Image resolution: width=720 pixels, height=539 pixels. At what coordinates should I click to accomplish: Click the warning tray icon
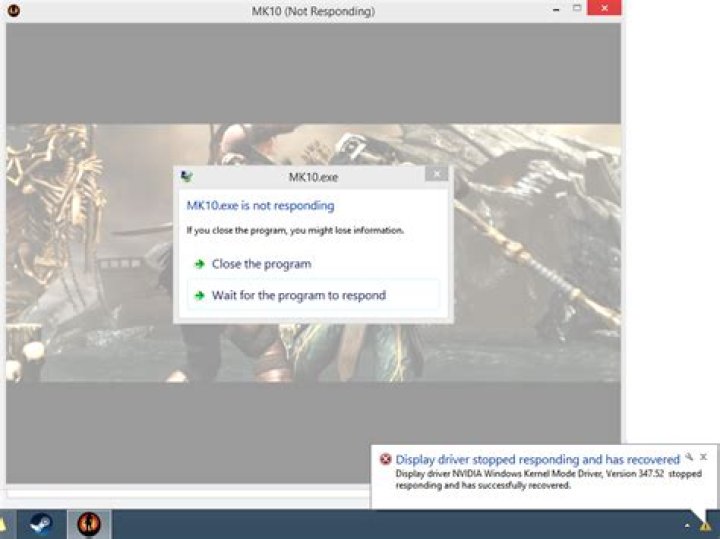point(705,526)
